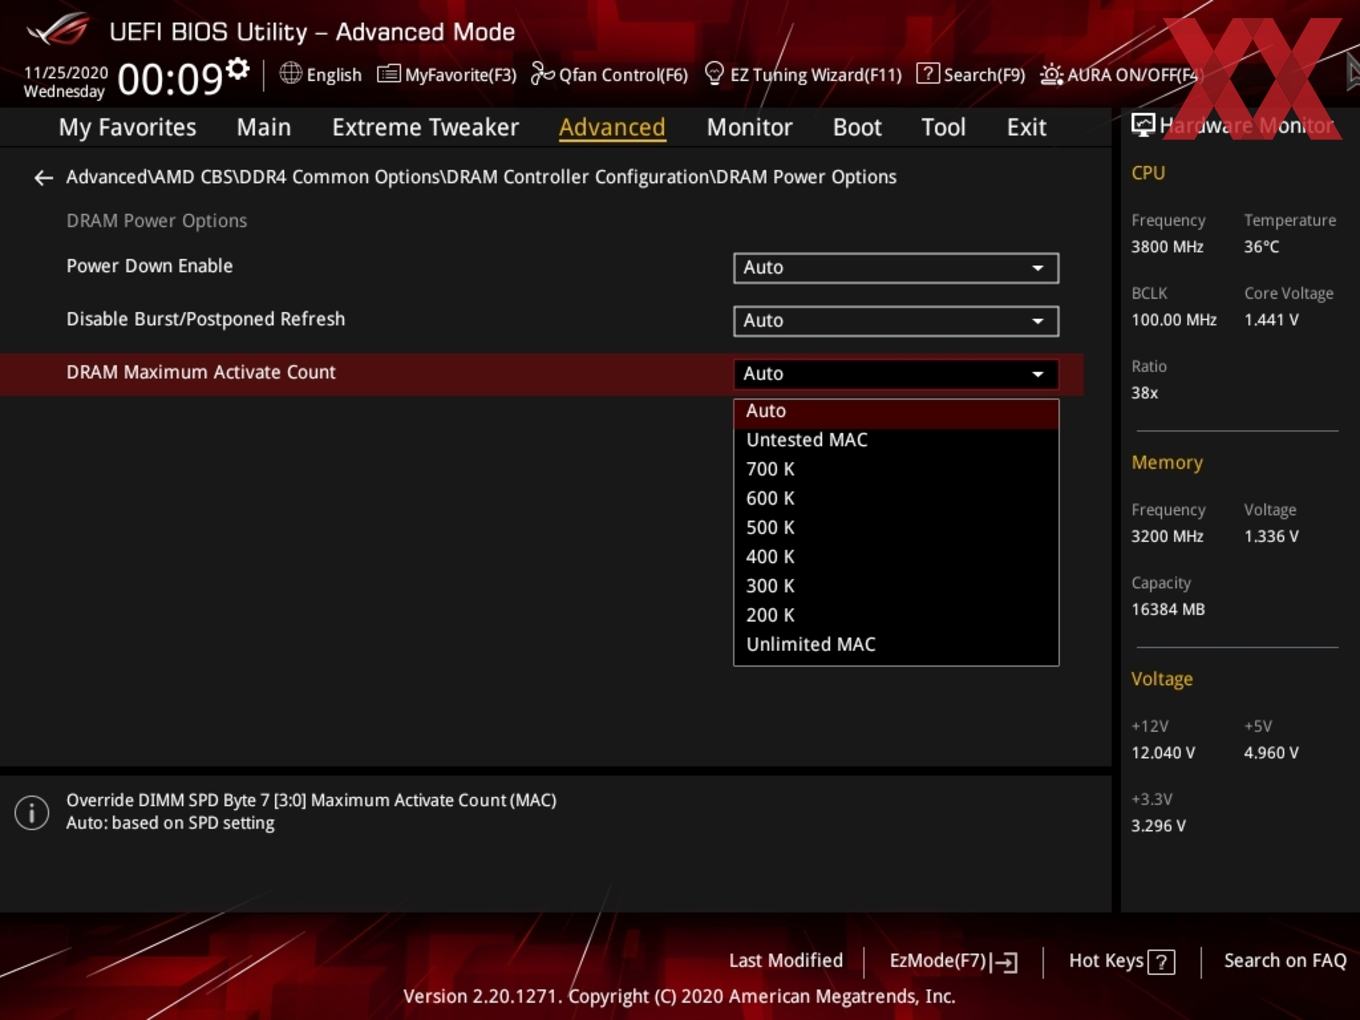The height and width of the screenshot is (1020, 1360).
Task: Open Hot Keys help
Action: 1121,961
